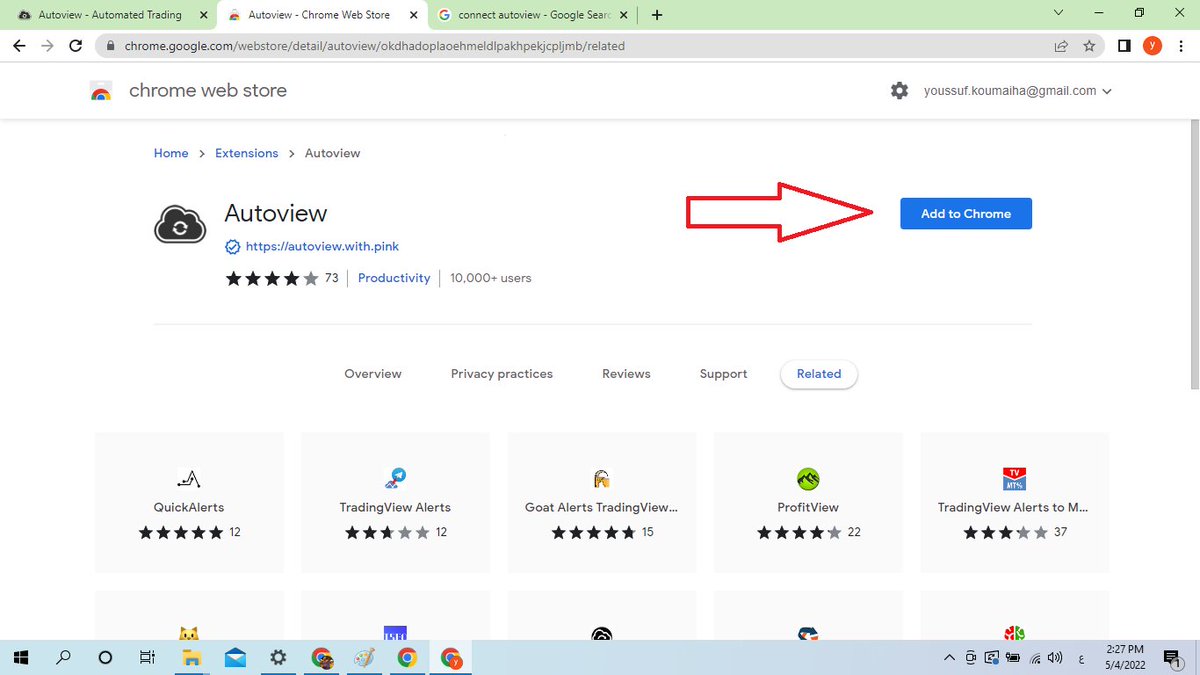
Task: Click the Autoview star rating 73
Action: 282,278
